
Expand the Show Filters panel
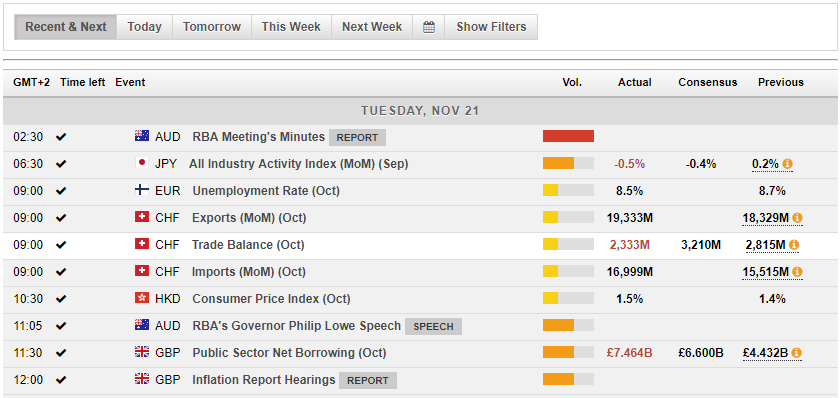[x=491, y=27]
